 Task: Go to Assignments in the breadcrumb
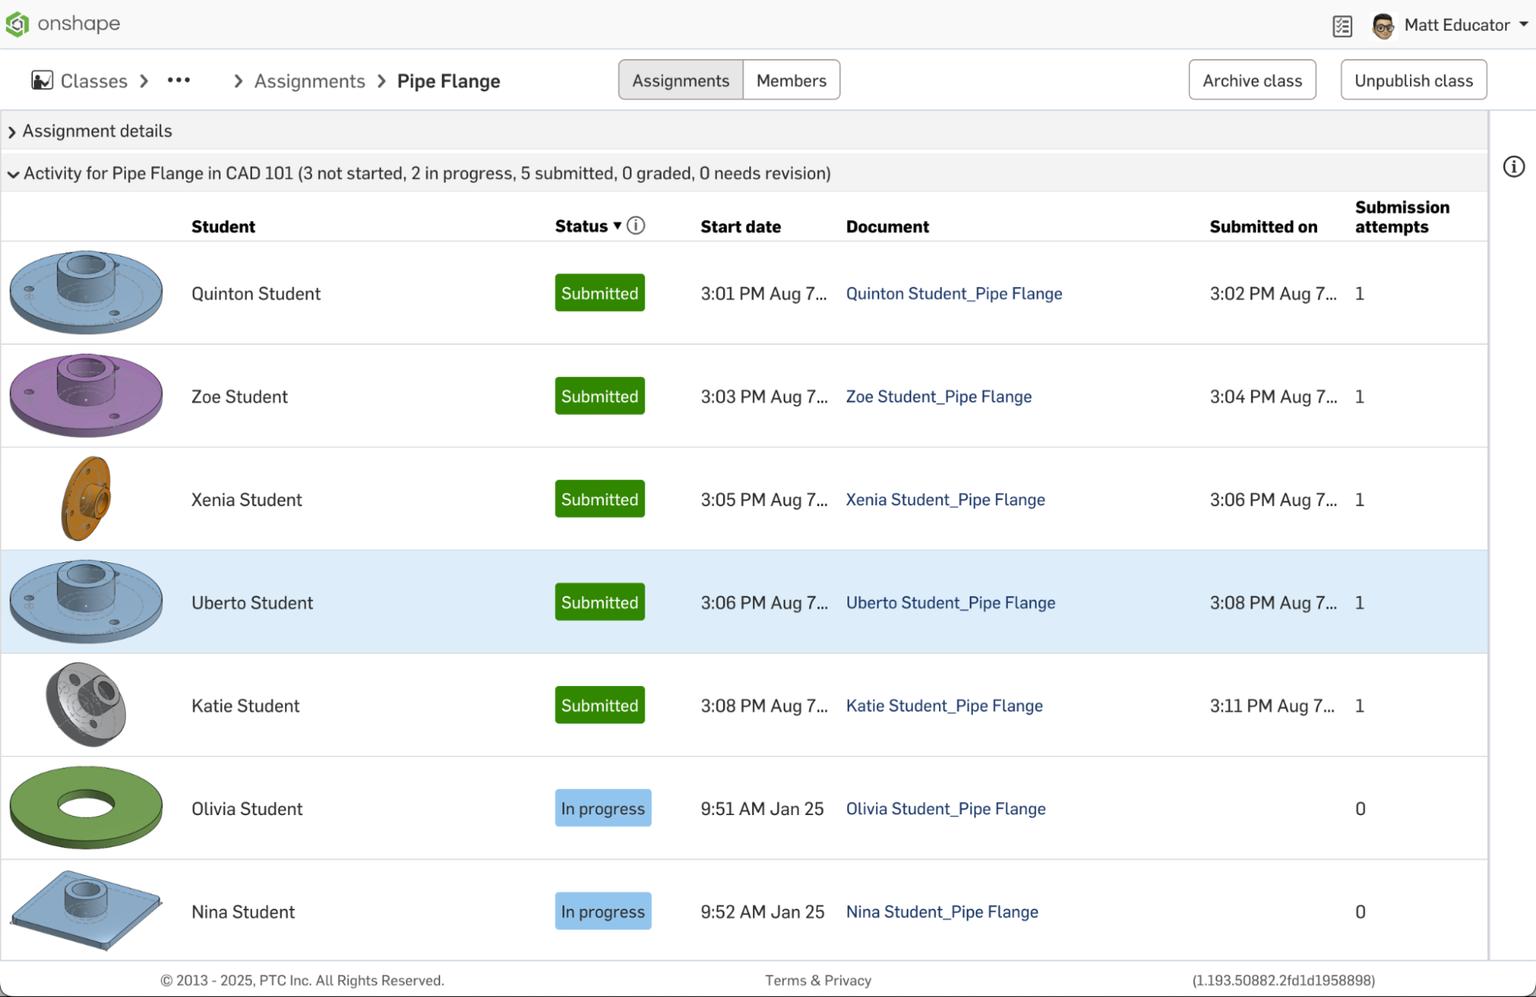tap(309, 81)
